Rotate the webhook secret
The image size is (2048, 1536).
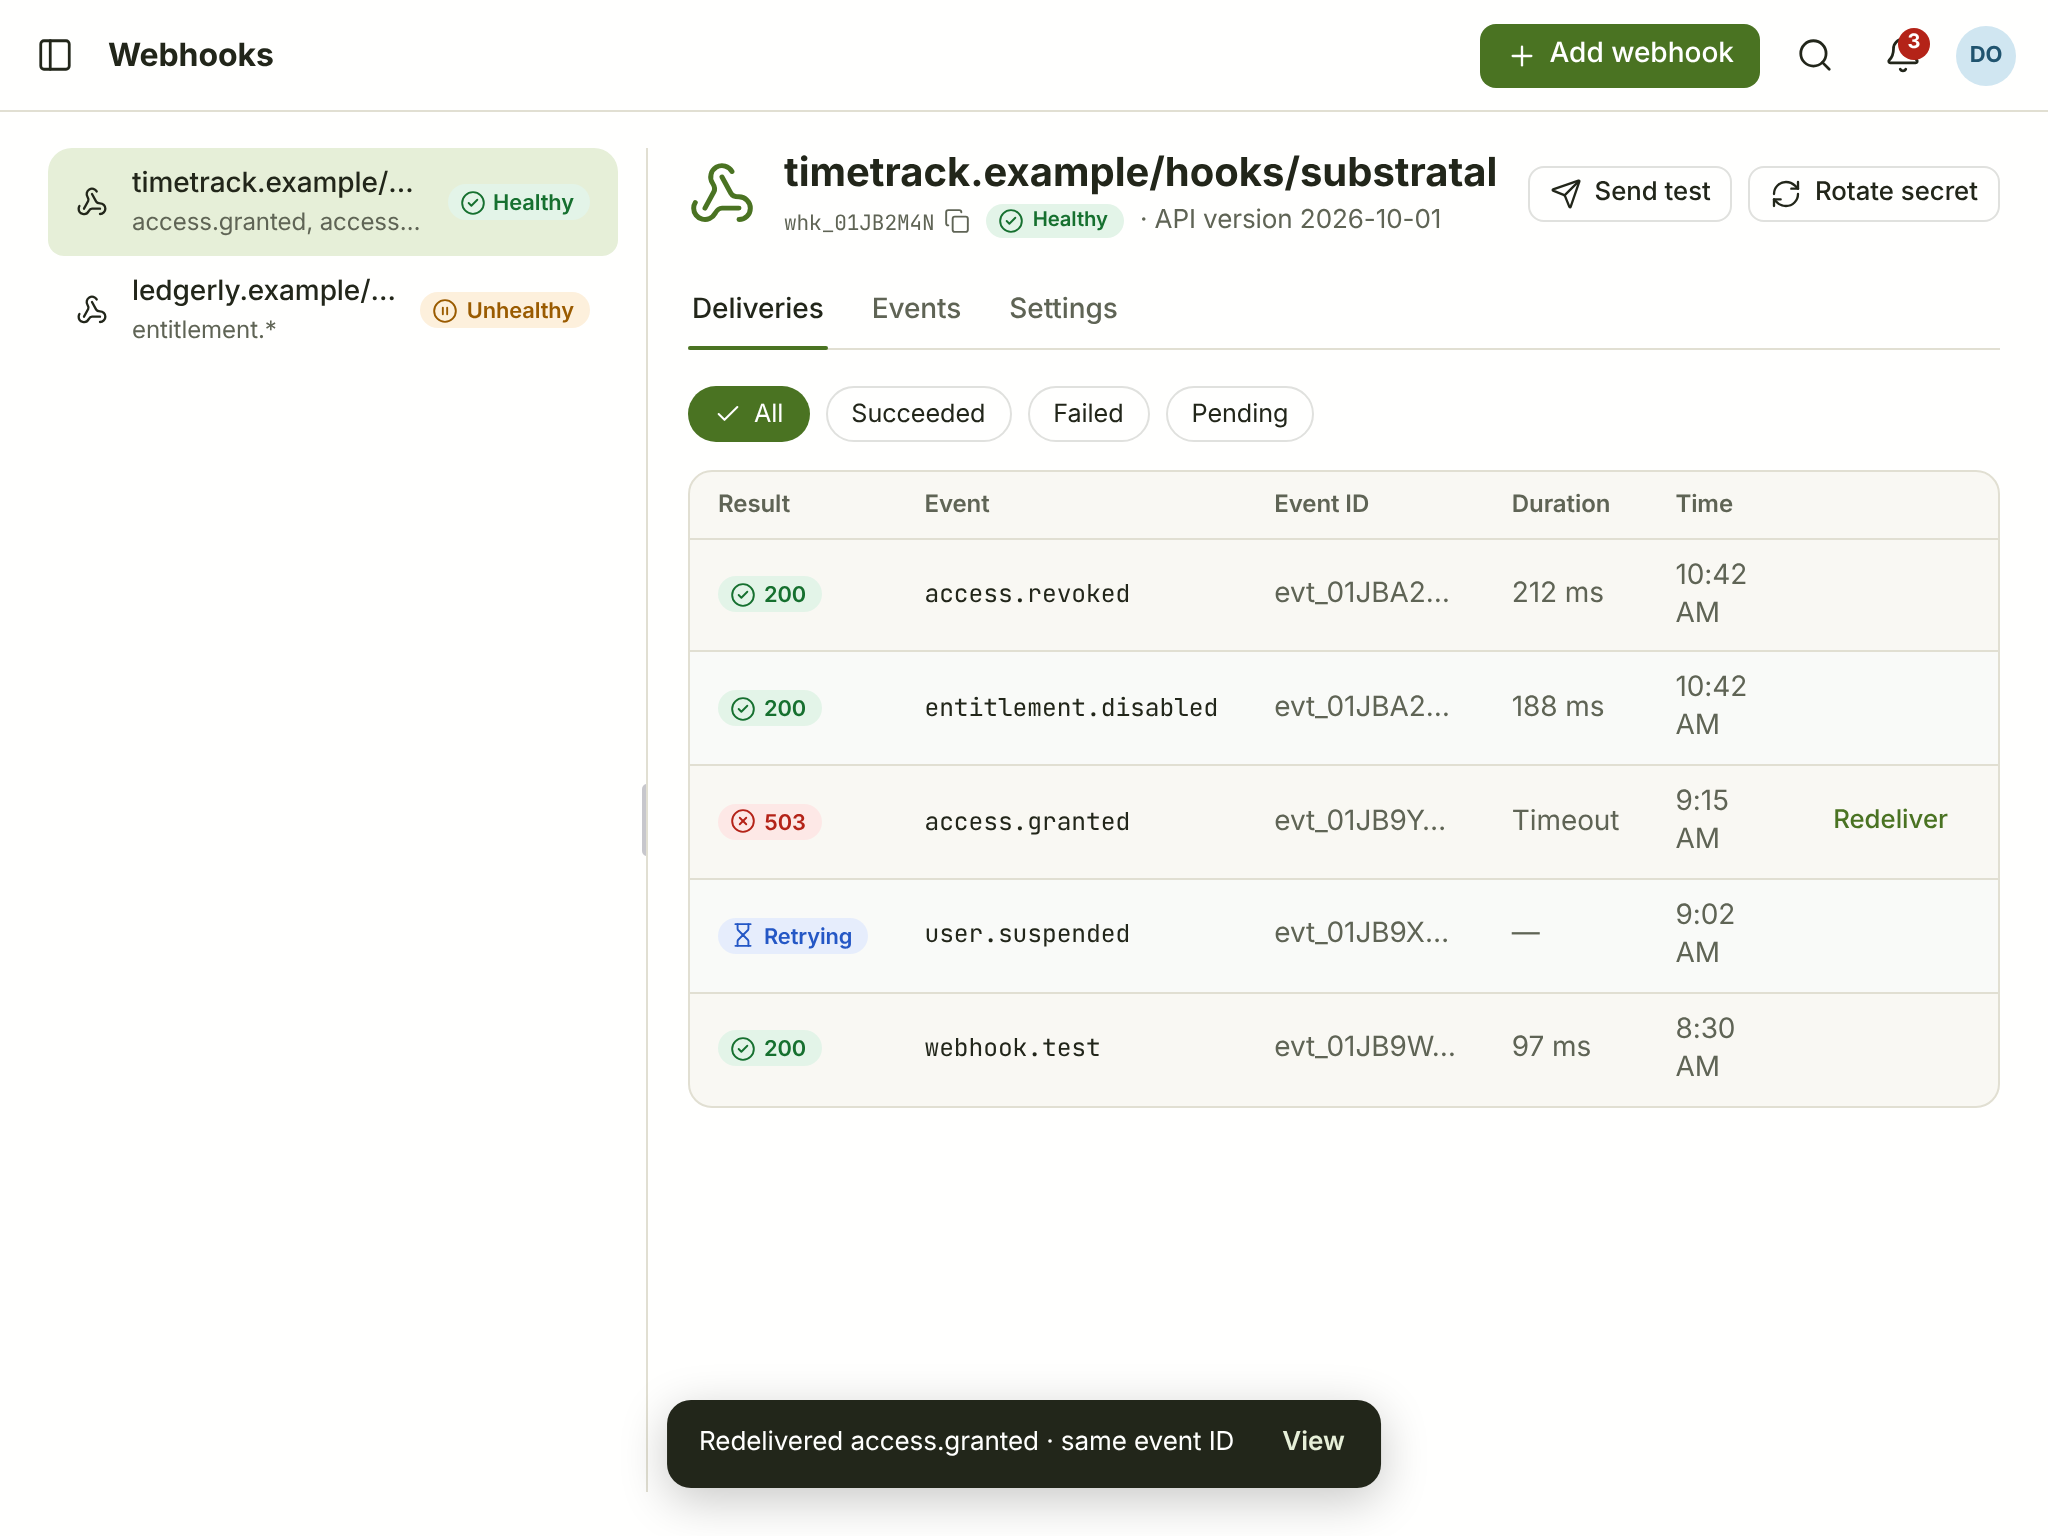click(1873, 193)
